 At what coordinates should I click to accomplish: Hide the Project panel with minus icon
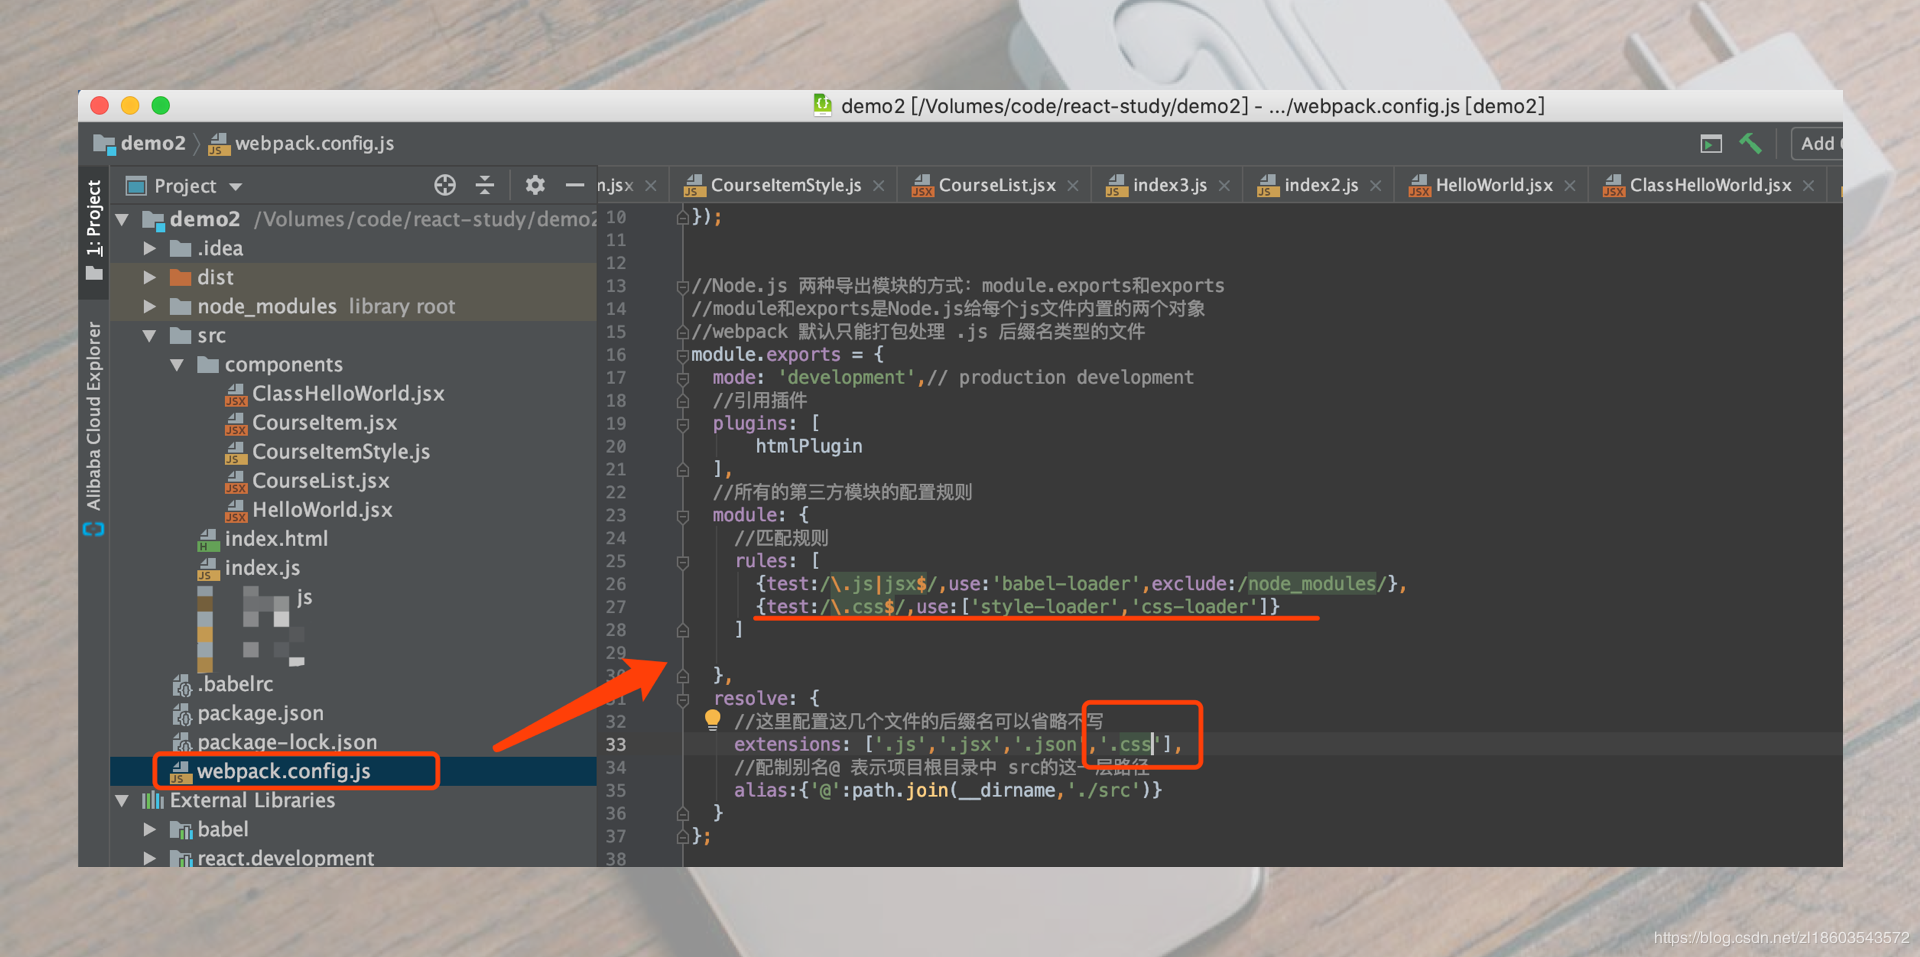pyautogui.click(x=574, y=185)
